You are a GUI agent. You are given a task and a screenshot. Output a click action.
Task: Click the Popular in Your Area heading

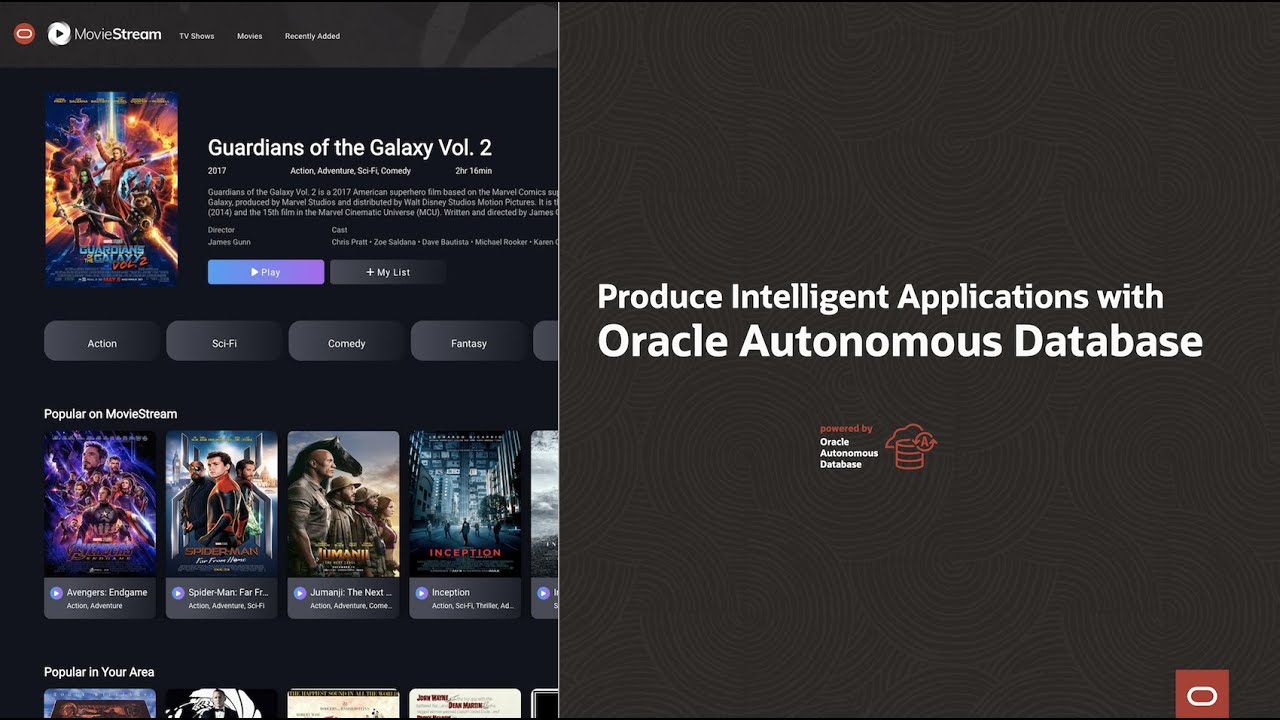[x=99, y=672]
